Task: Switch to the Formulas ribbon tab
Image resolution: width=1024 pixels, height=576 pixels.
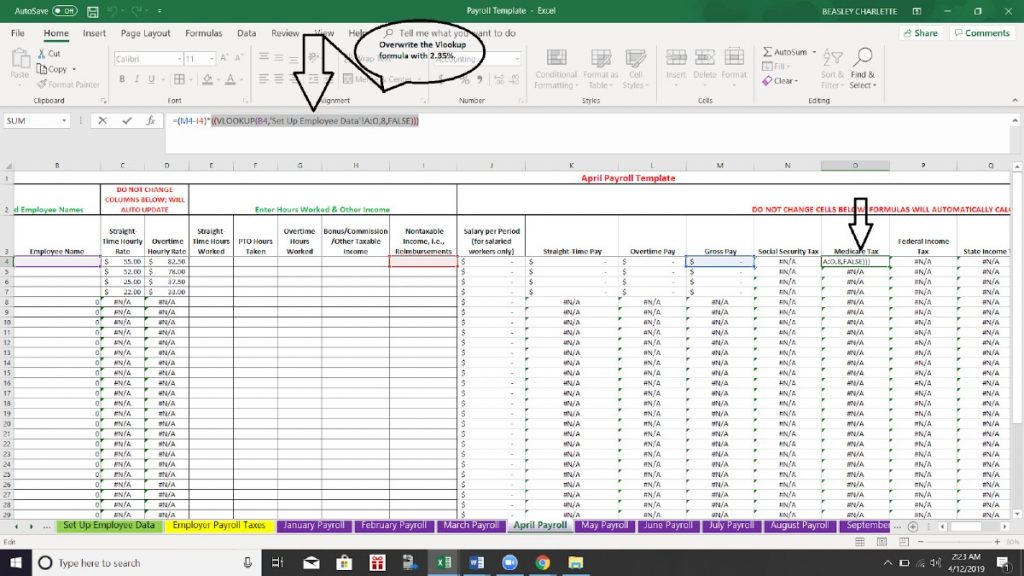Action: [x=203, y=32]
